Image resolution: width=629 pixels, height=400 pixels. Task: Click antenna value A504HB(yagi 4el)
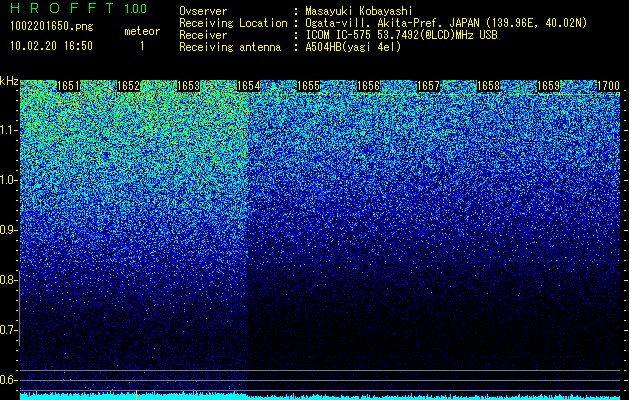(353, 47)
